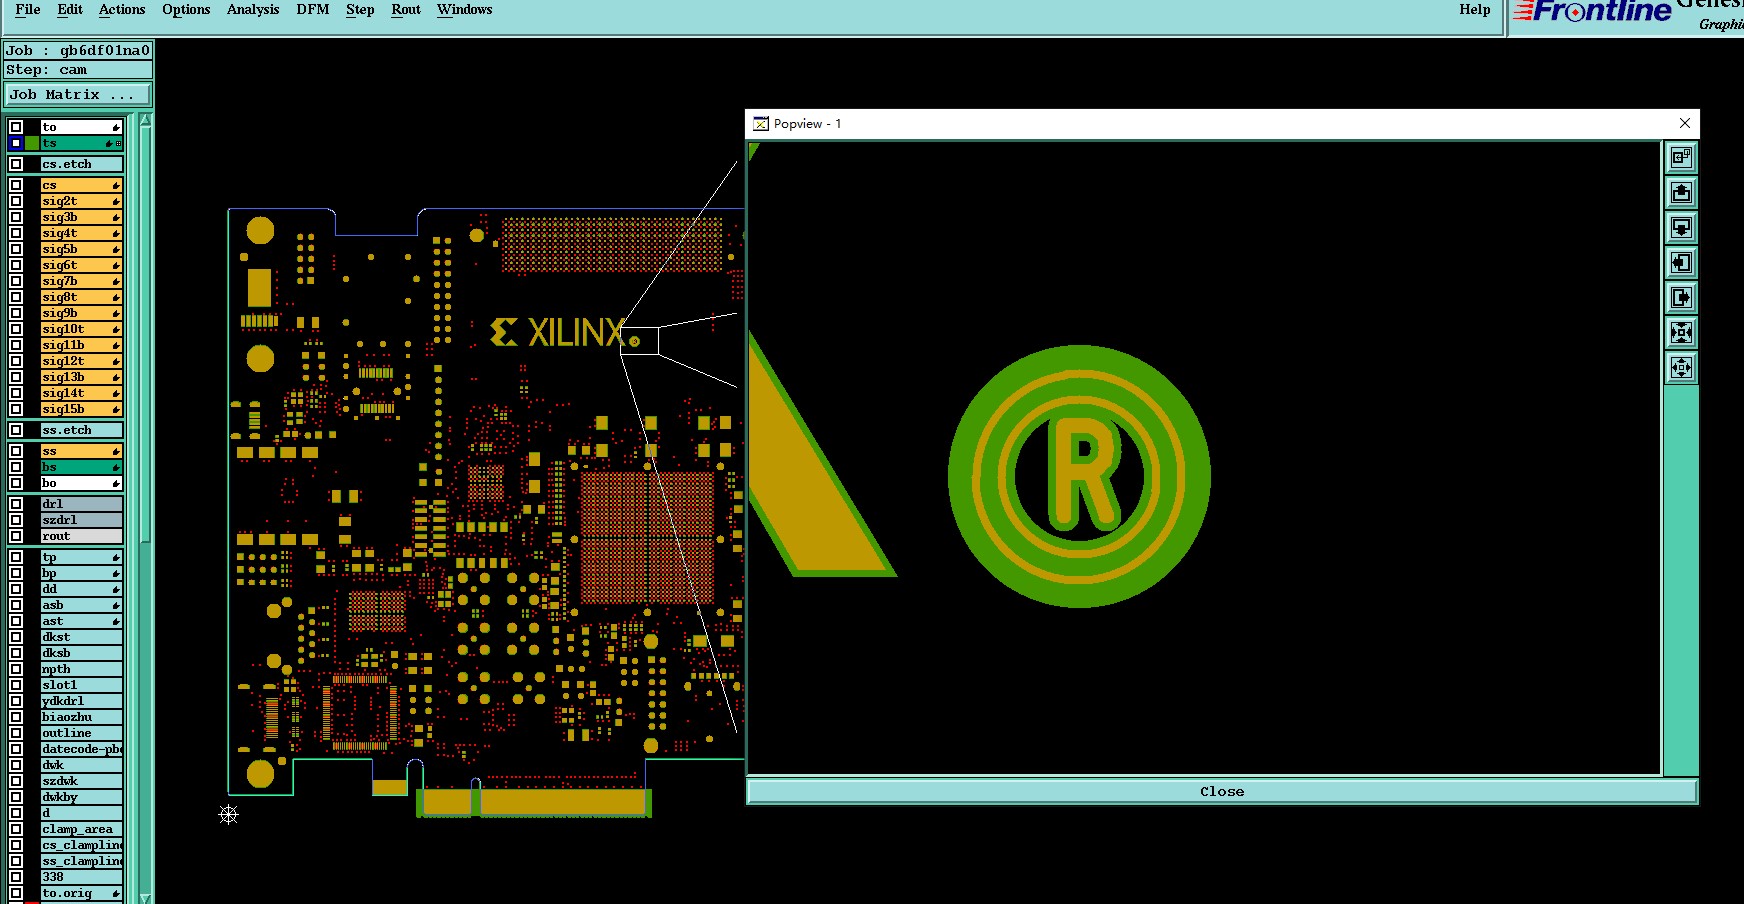Open the Help menu

1475,10
